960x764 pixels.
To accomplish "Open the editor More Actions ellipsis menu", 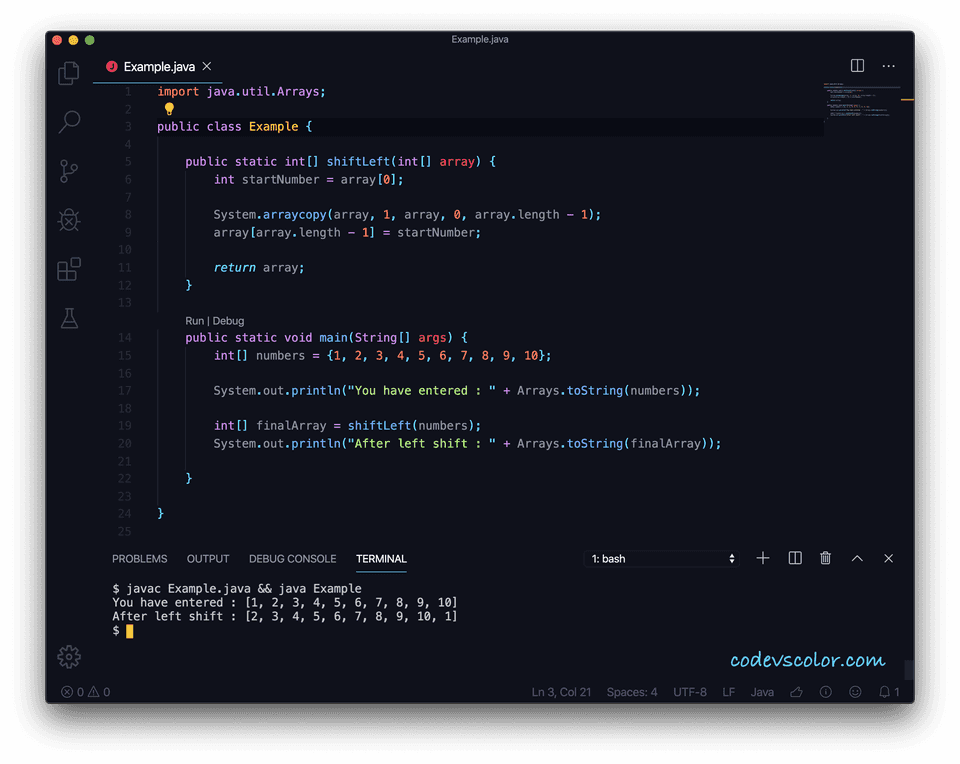I will (x=888, y=66).
